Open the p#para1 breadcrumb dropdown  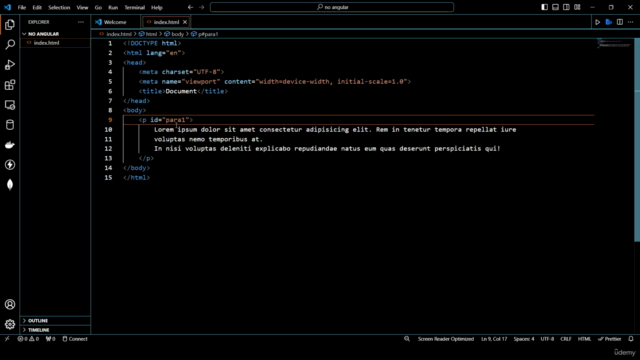click(x=204, y=34)
